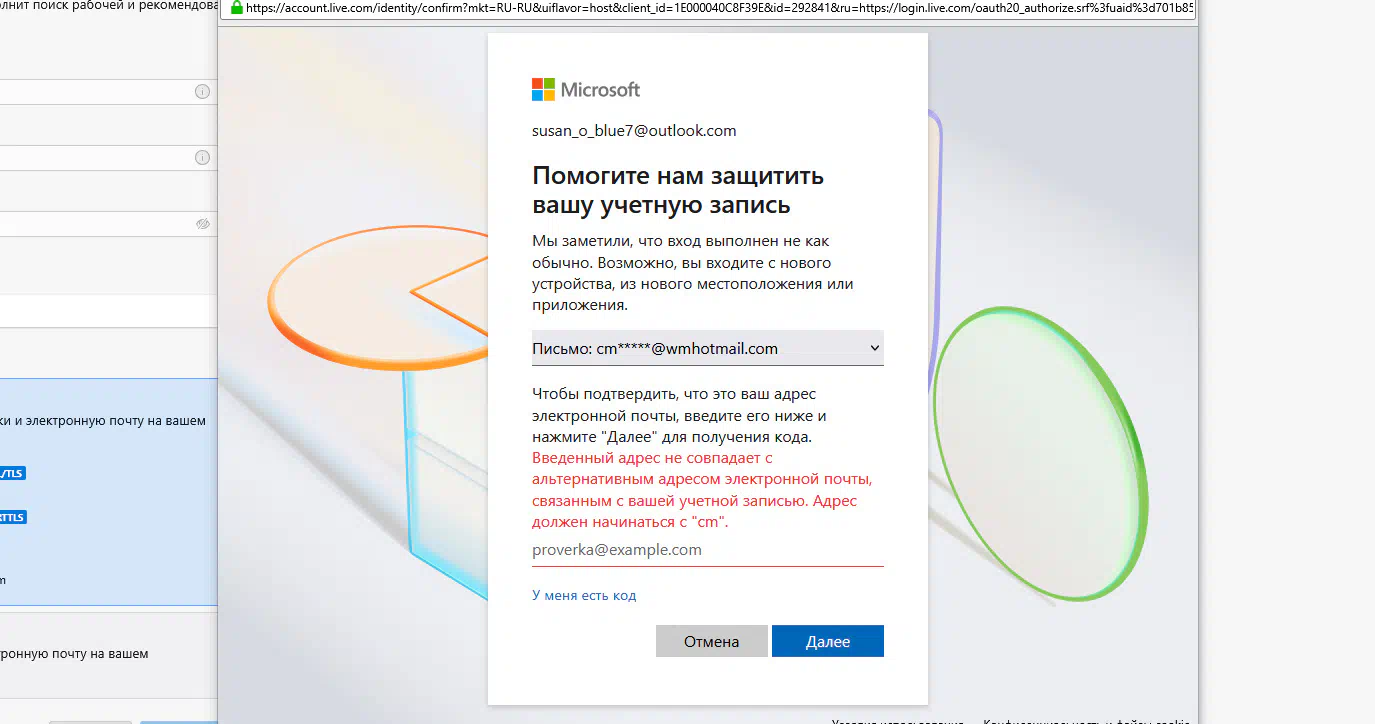Screen dimensions: 1375x724
Task: Click the Microsoft logo in the dialog
Action: pos(586,90)
